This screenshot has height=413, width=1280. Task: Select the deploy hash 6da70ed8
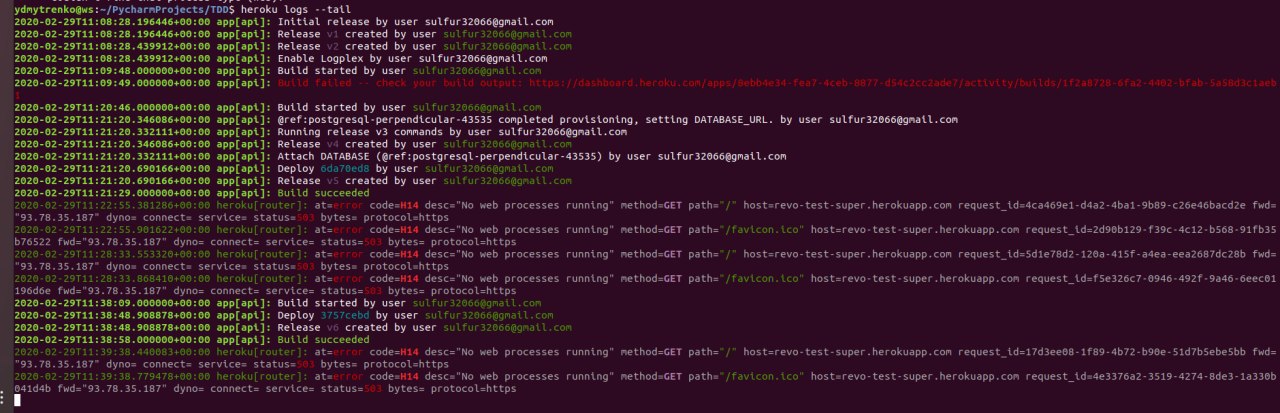343,169
